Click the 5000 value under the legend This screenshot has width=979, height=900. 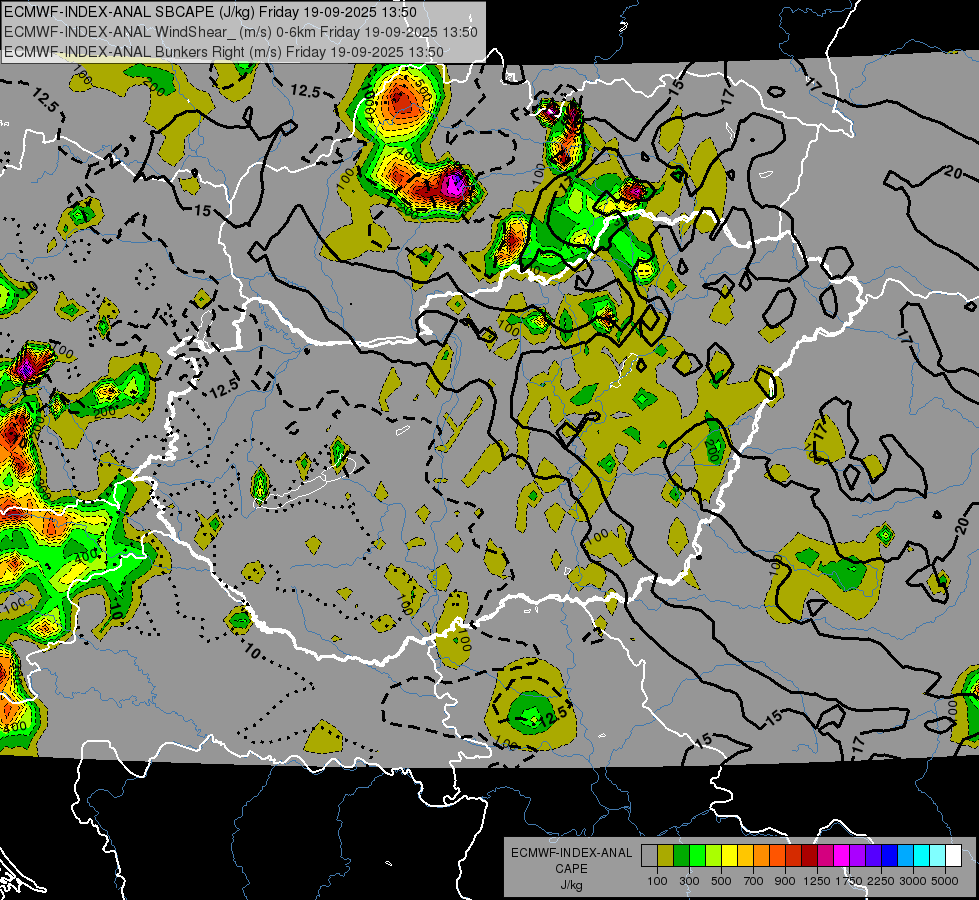[945, 881]
